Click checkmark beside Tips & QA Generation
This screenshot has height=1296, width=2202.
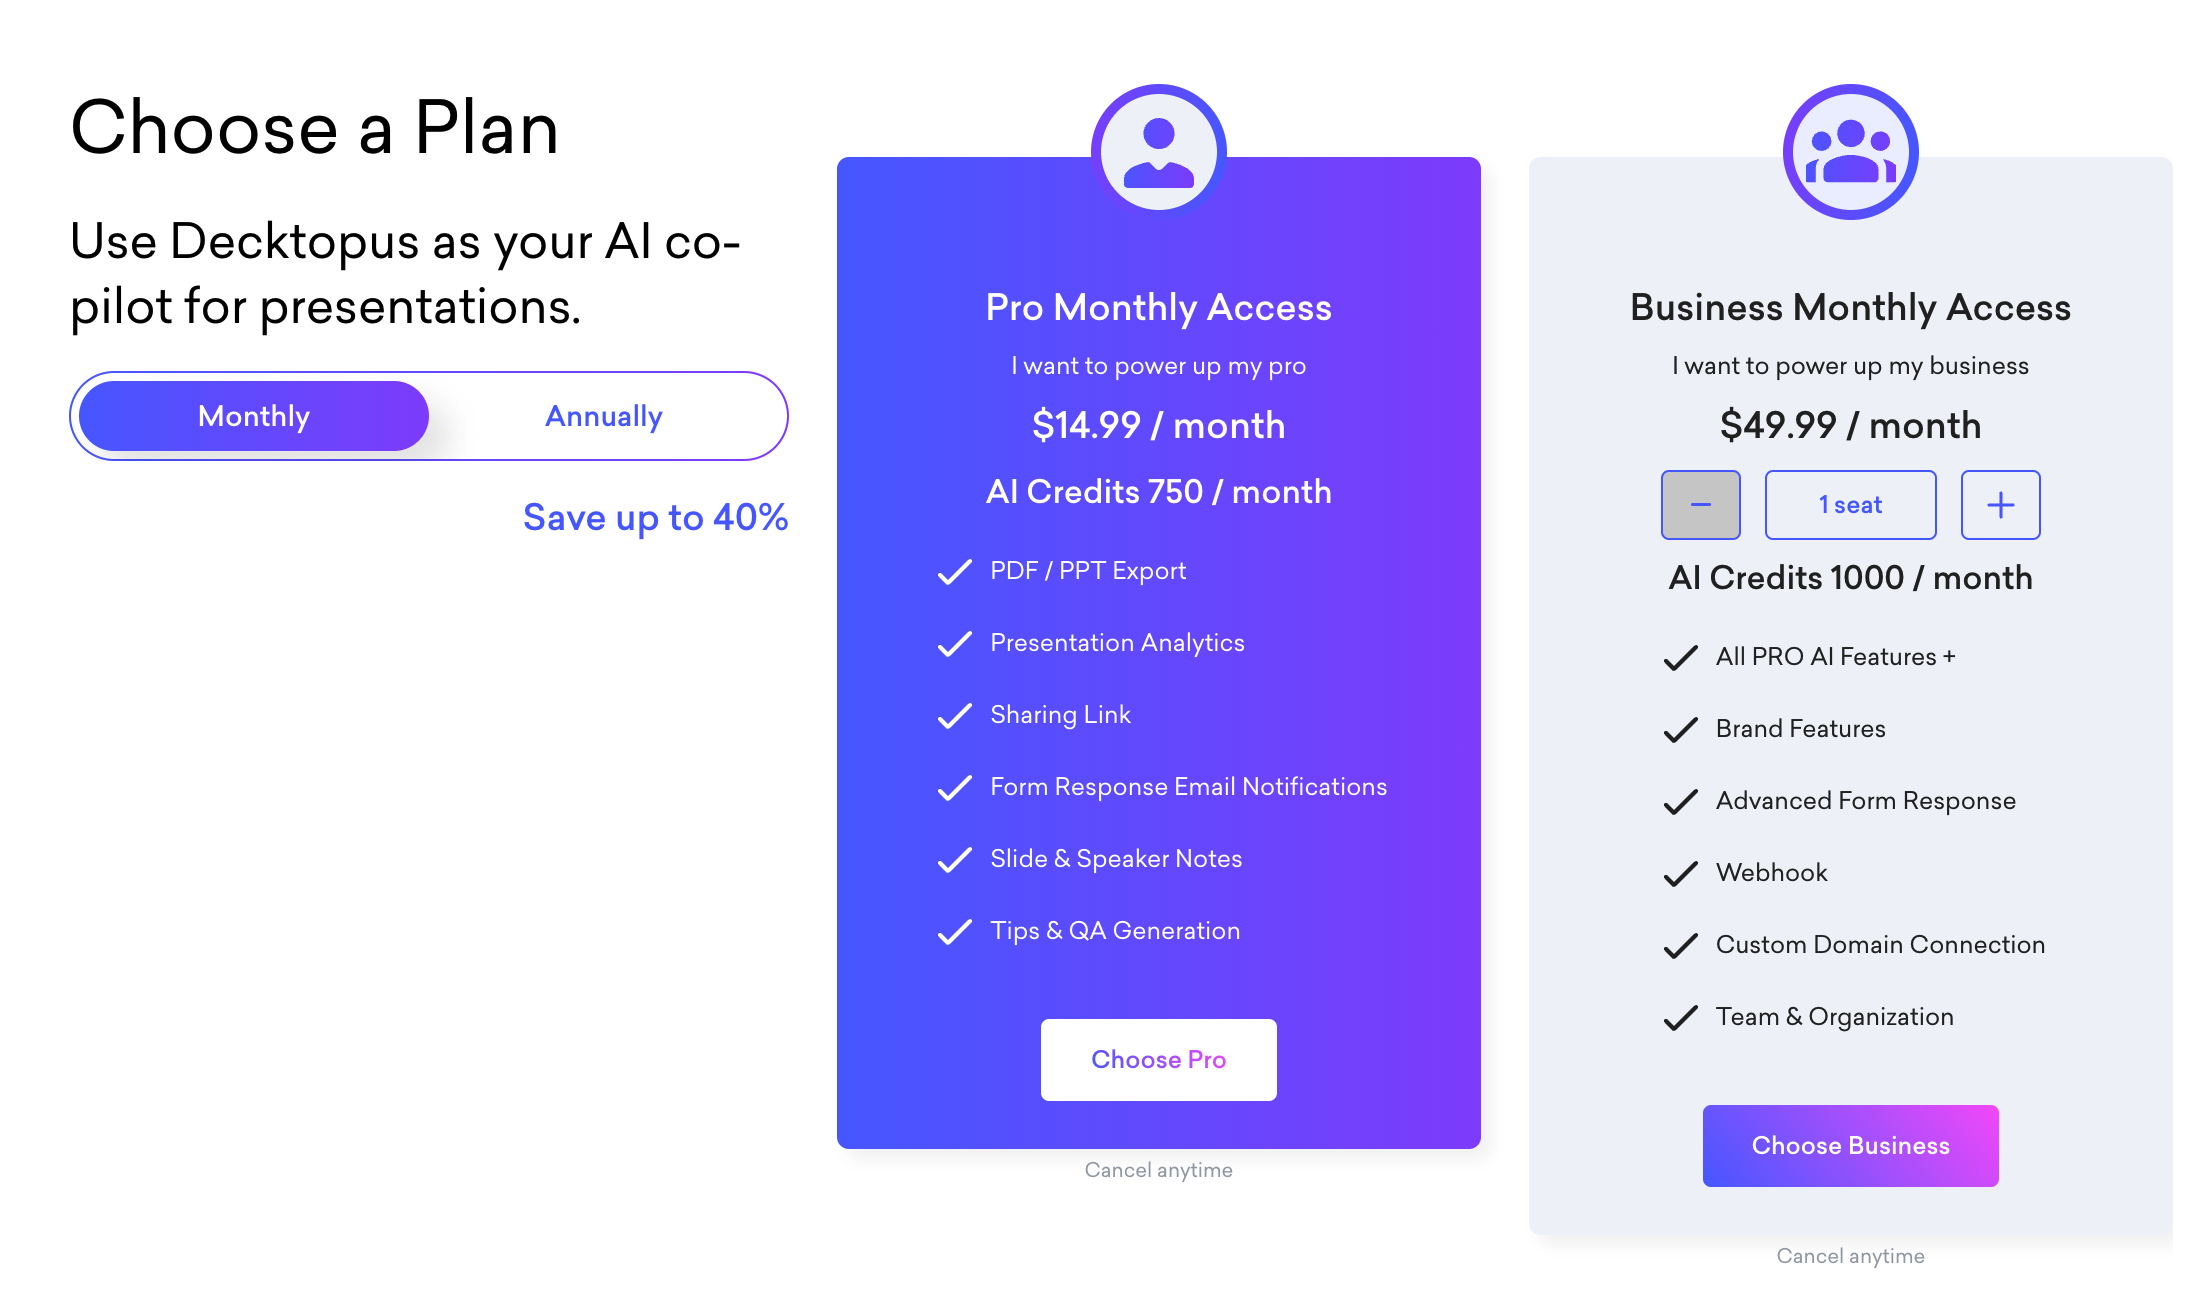coord(955,931)
